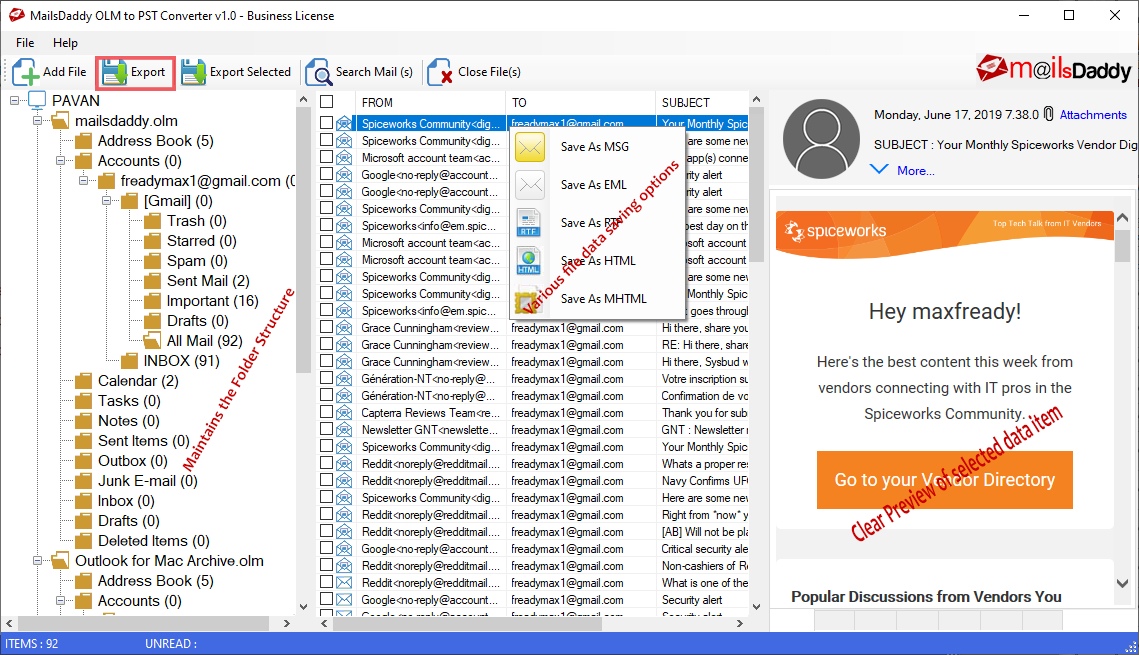Click the Save As RTF document icon
The width and height of the screenshot is (1139, 655).
coord(528,223)
